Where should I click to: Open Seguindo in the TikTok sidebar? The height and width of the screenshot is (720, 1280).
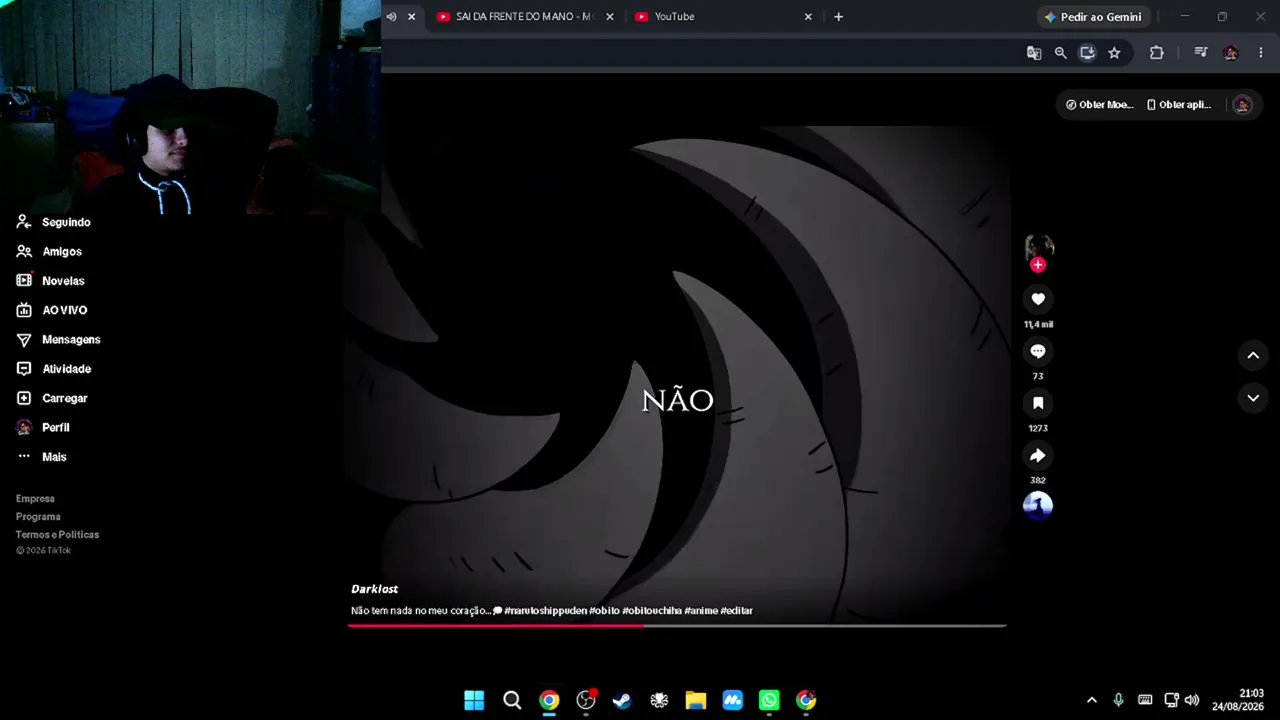click(54, 222)
